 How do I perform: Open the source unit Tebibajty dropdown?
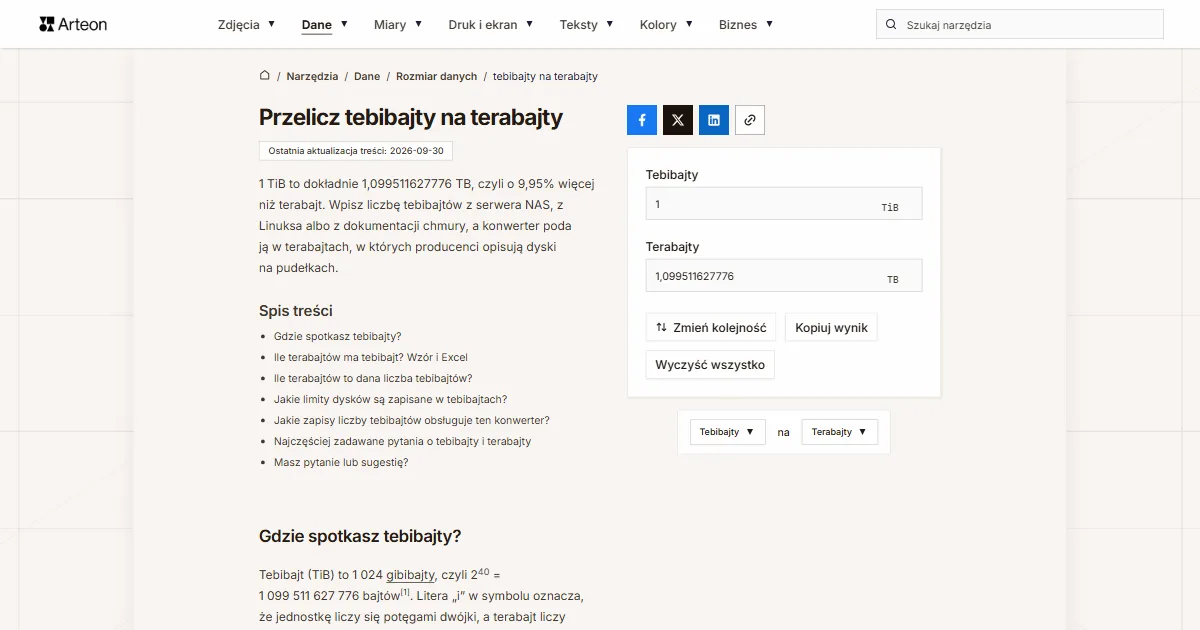(728, 432)
